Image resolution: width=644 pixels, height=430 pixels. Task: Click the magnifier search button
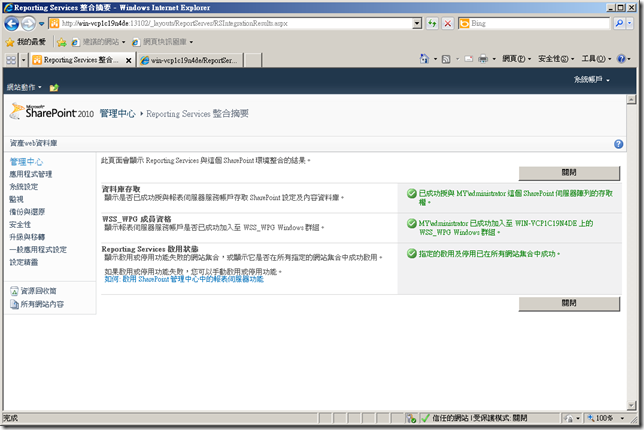click(x=619, y=23)
